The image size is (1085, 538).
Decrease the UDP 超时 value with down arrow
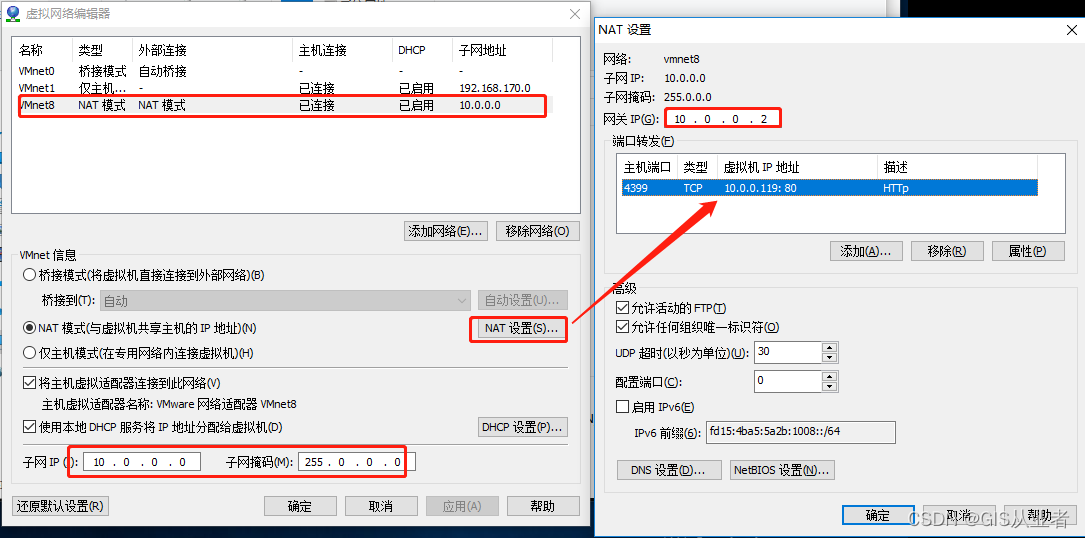pos(830,357)
